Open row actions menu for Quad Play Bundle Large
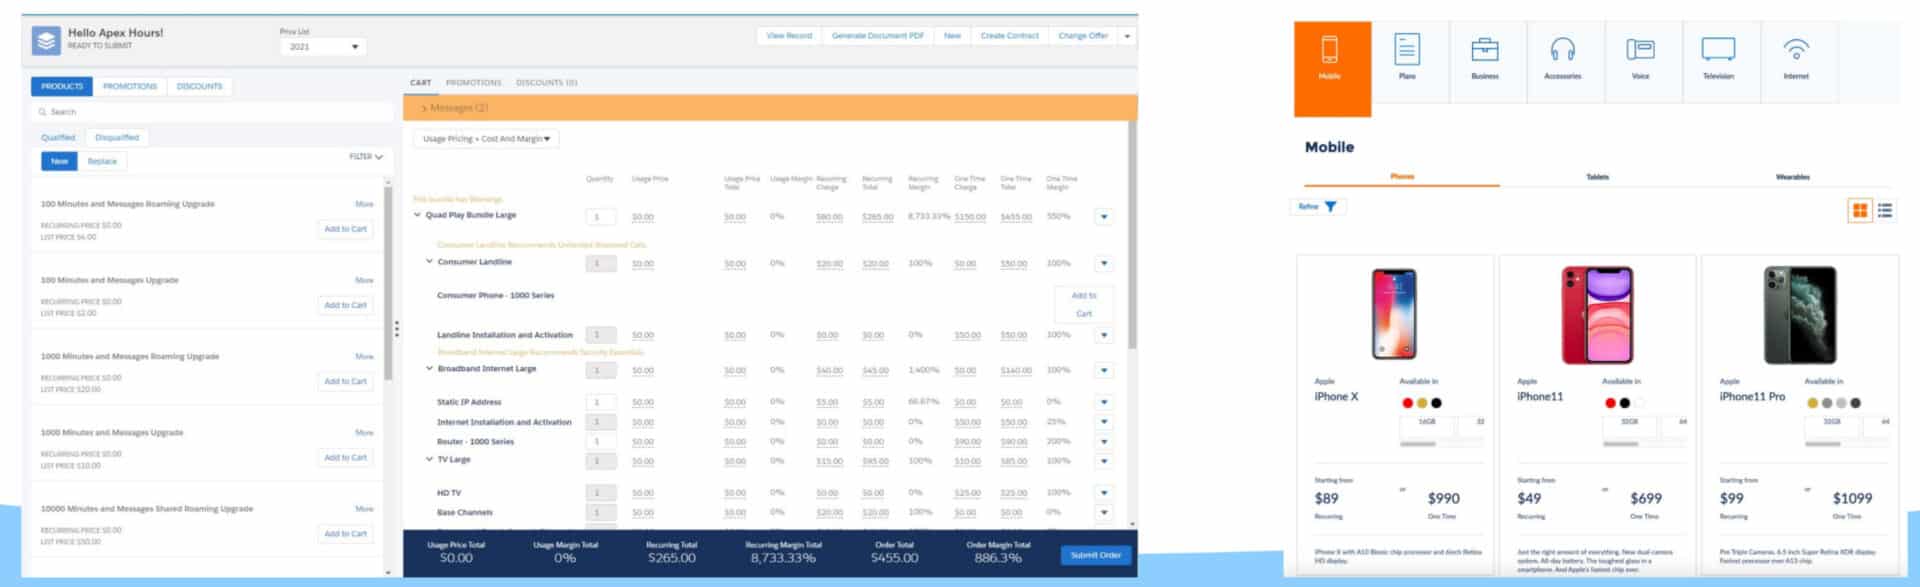This screenshot has width=1920, height=587. (1104, 217)
